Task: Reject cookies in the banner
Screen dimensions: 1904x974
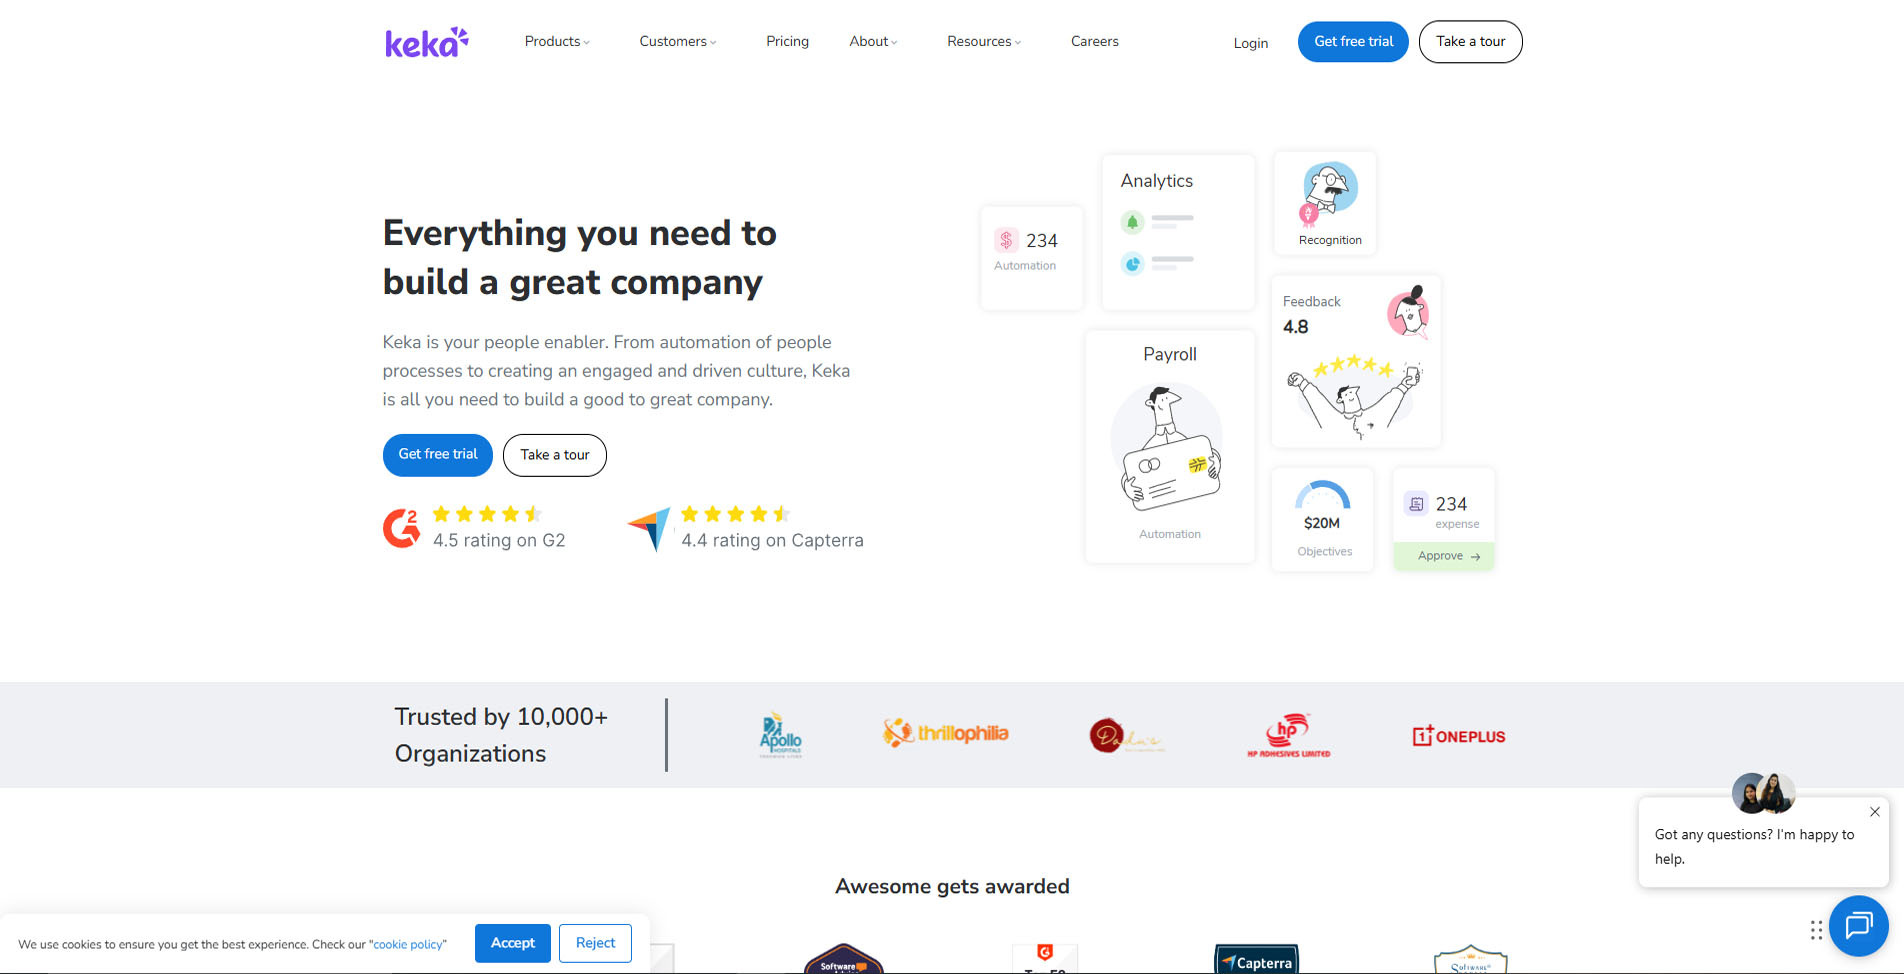Action: click(595, 943)
